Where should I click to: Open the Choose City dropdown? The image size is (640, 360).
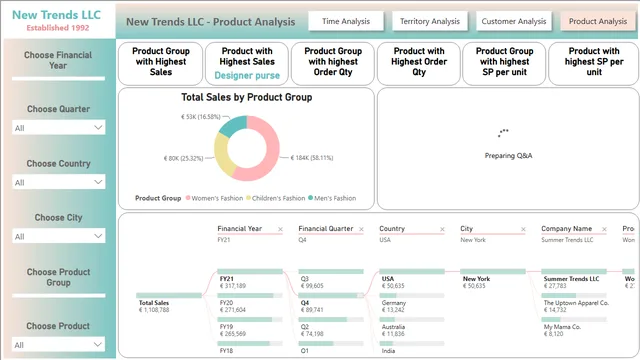click(x=59, y=236)
